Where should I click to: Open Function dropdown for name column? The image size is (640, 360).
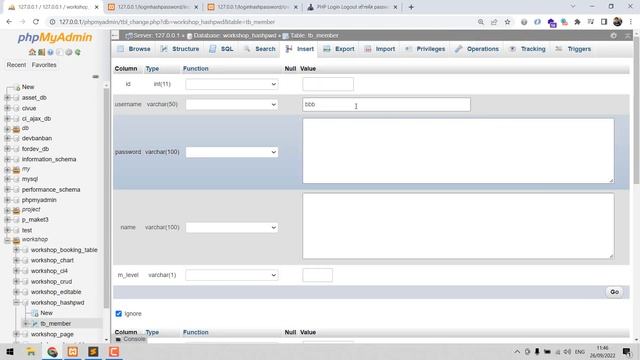[232, 227]
